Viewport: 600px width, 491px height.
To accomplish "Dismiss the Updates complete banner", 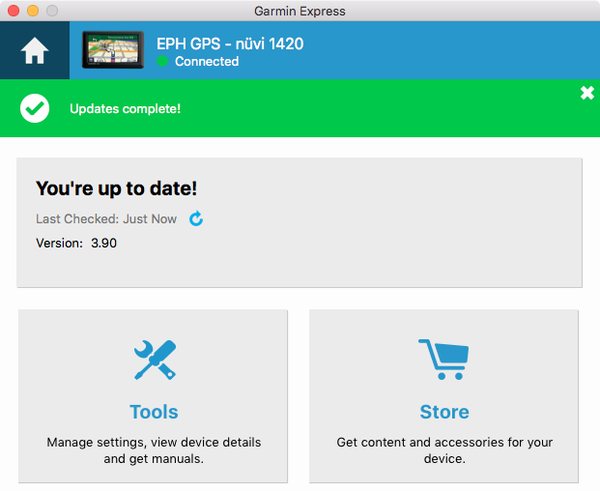I will pos(587,93).
